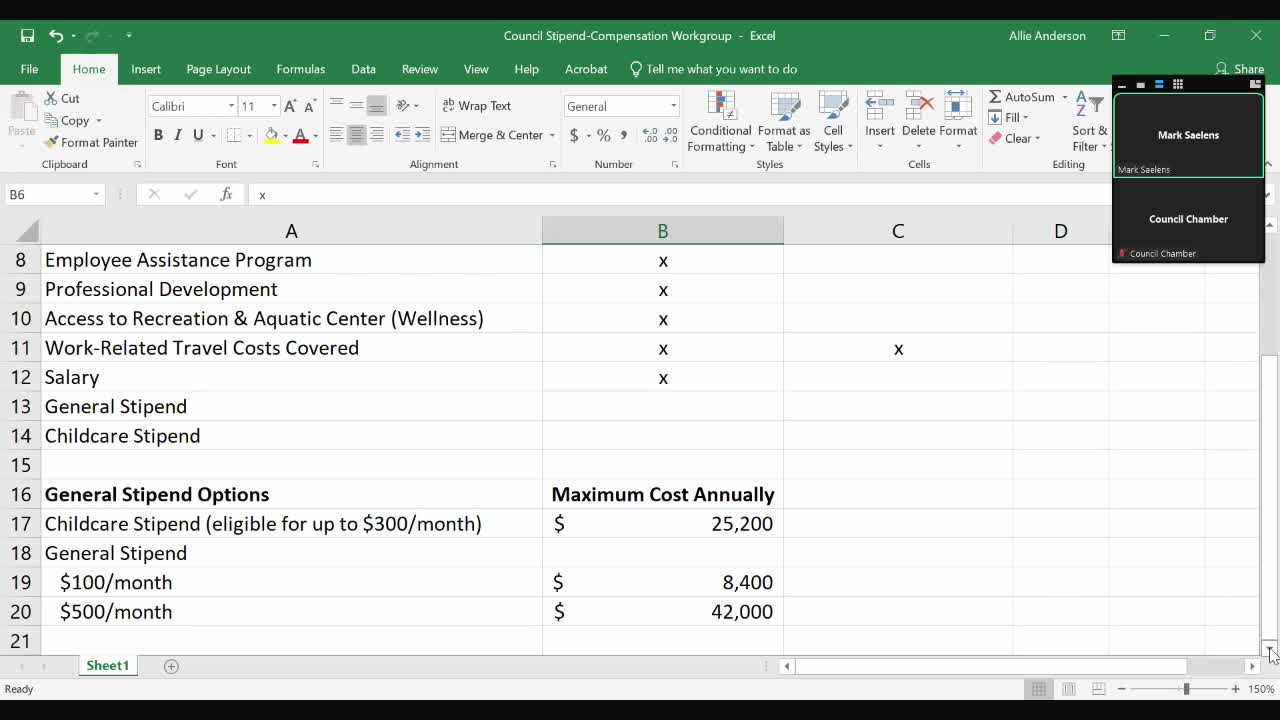Select cell with 42,000 value
Image resolution: width=1280 pixels, height=720 pixels.
point(662,611)
